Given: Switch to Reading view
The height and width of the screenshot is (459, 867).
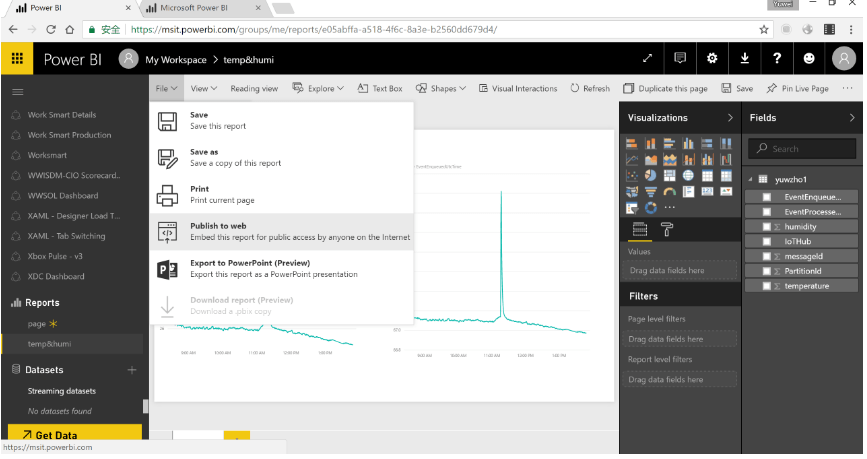Looking at the screenshot, I should (254, 88).
